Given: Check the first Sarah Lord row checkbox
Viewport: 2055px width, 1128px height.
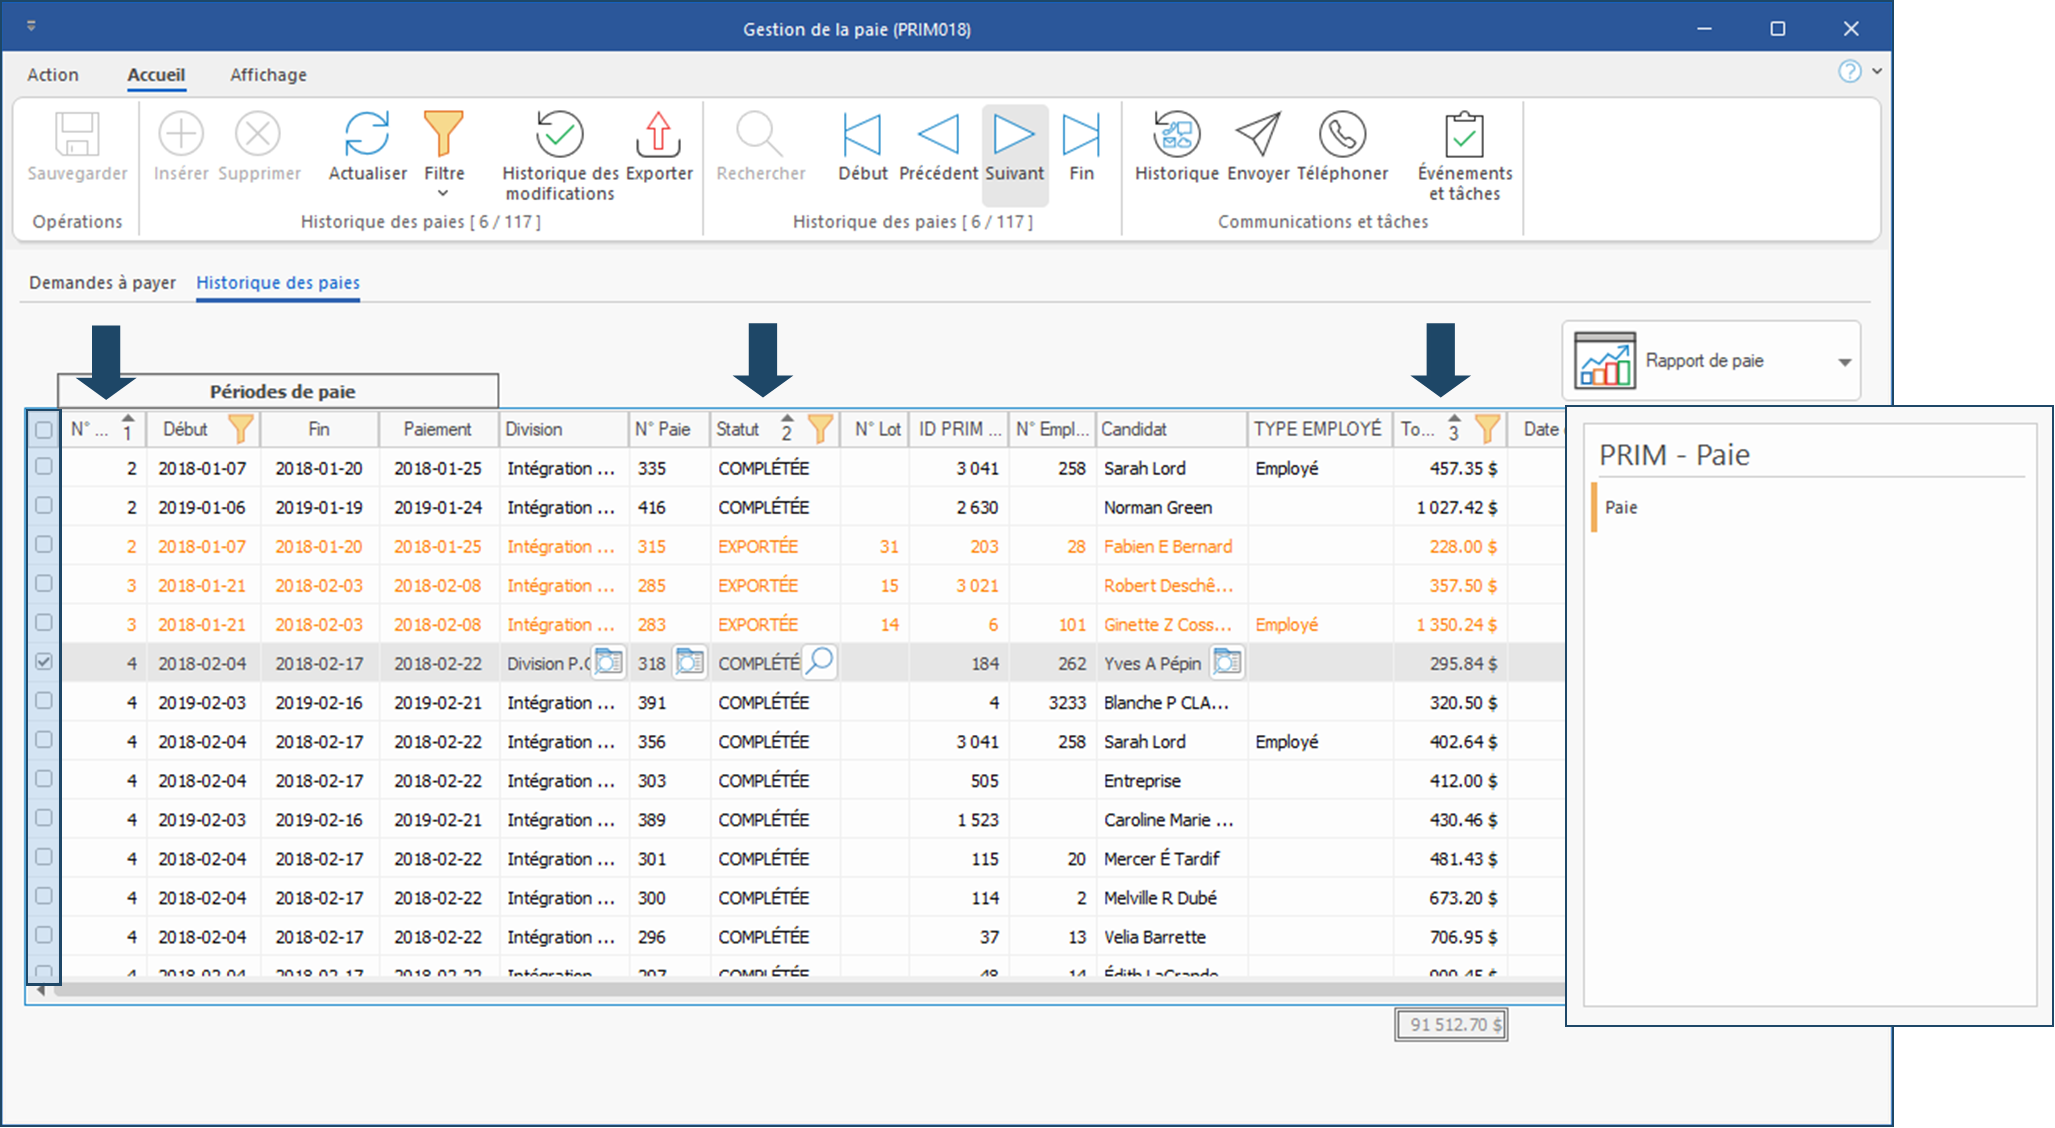Looking at the screenshot, I should click(44, 467).
